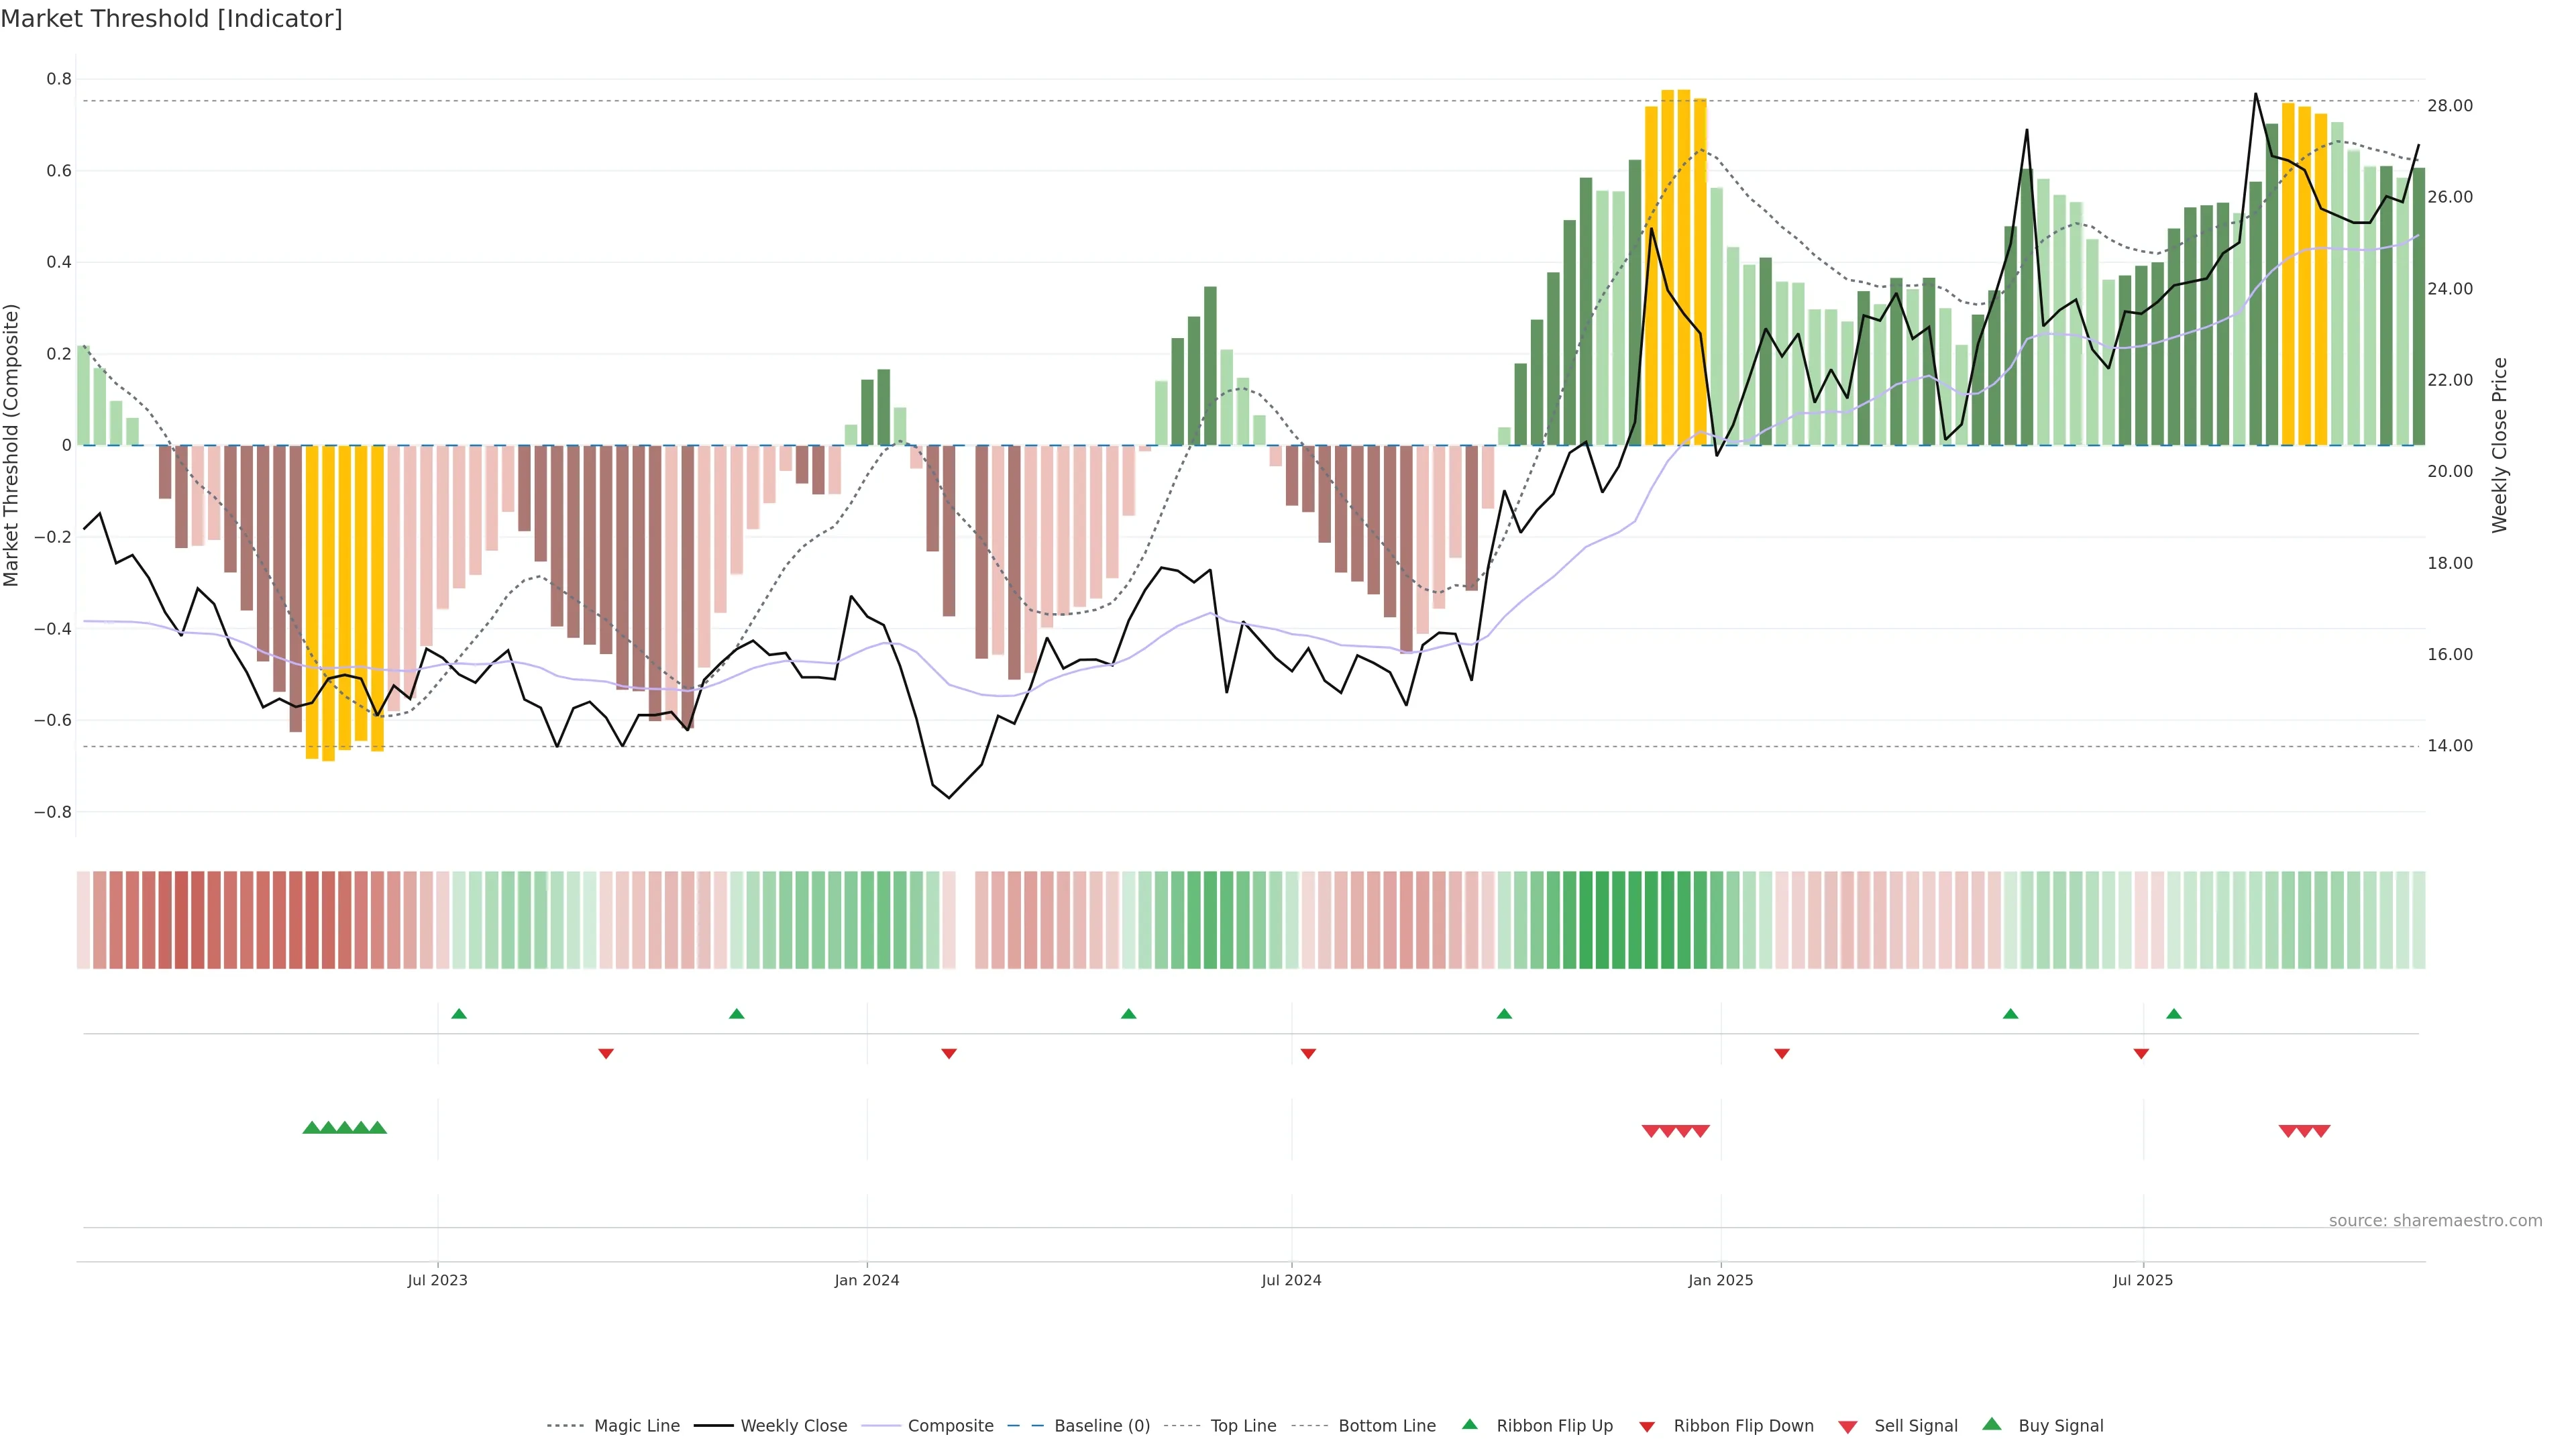Click the Jan 2024 x-axis label

[x=866, y=1280]
